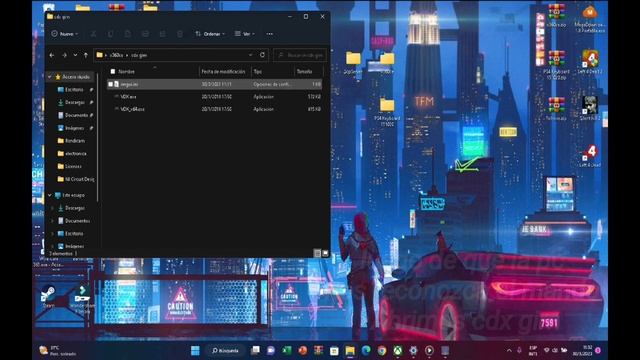The height and width of the screenshot is (360, 640).
Task: Click the Copy icon in Explorer toolbar
Action: (111, 34)
